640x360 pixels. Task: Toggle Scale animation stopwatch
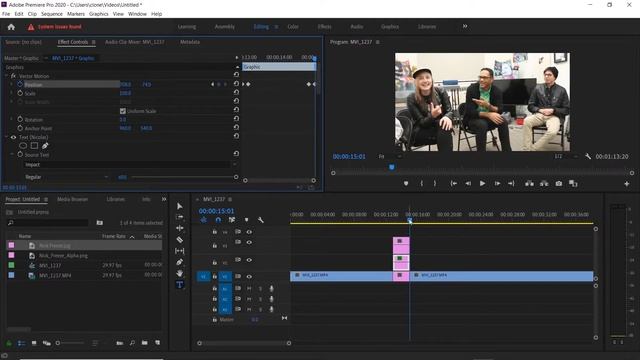(20, 93)
